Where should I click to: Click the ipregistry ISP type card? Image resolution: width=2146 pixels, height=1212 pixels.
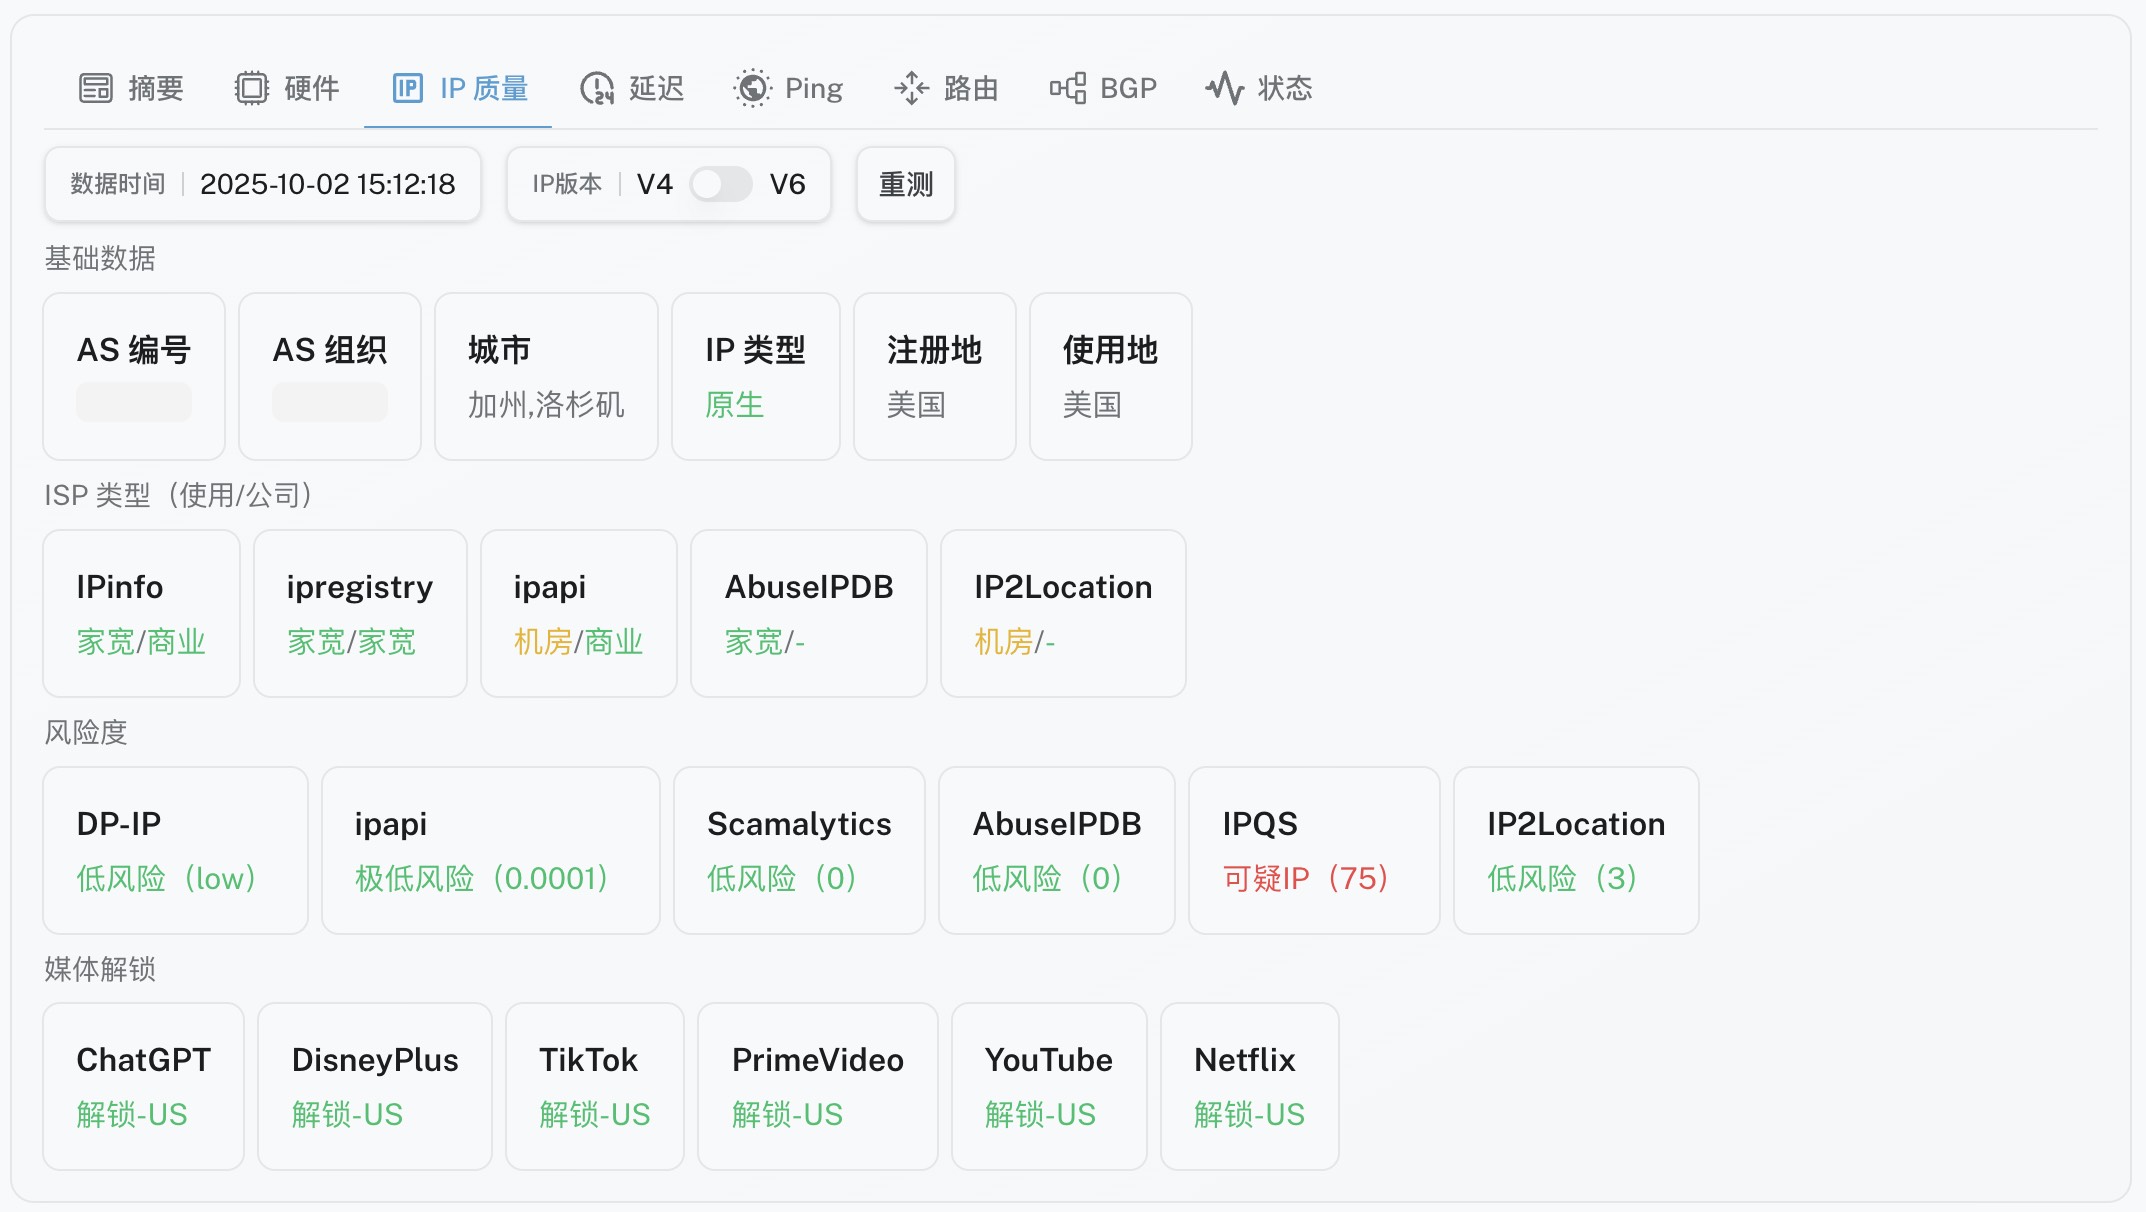click(x=360, y=613)
